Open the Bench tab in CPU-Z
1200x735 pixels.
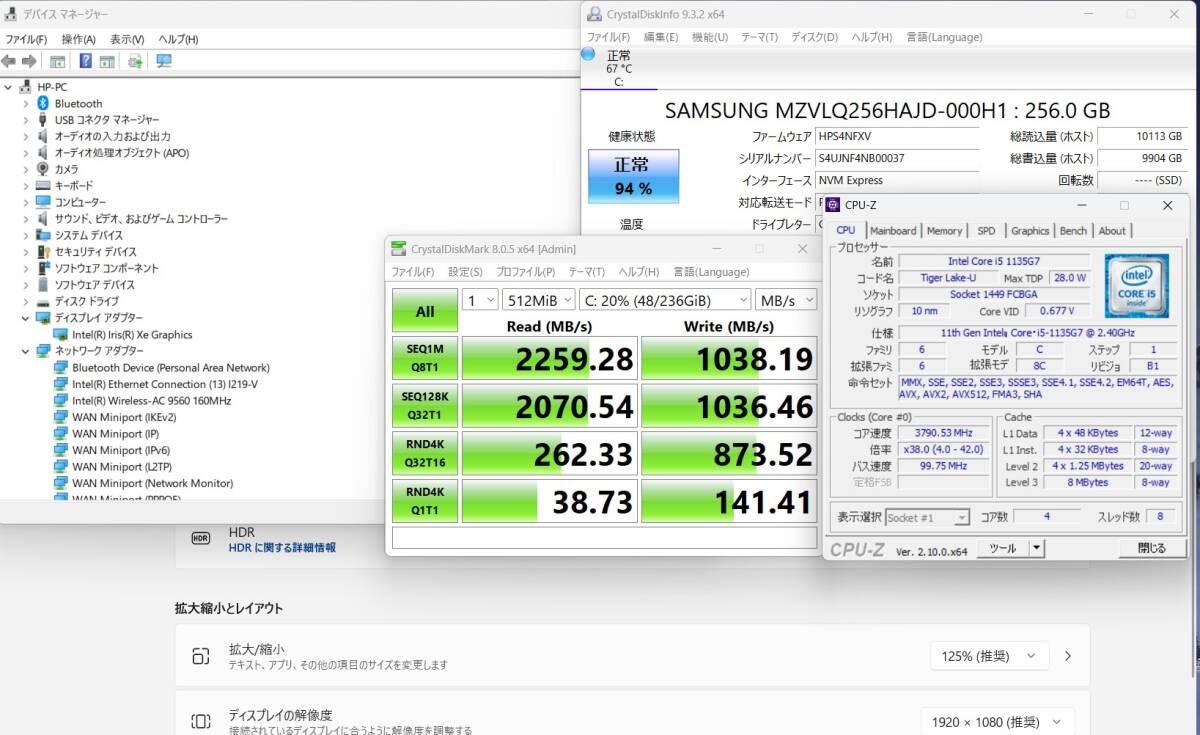click(1073, 231)
